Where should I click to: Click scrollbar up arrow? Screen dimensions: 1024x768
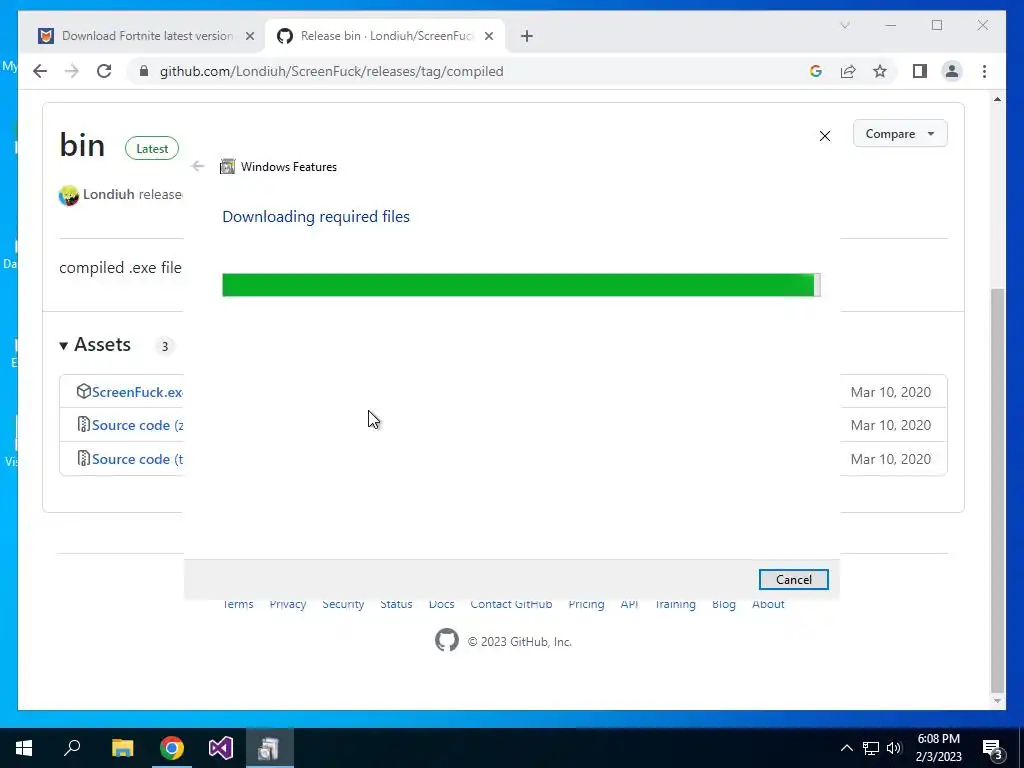pyautogui.click(x=997, y=99)
